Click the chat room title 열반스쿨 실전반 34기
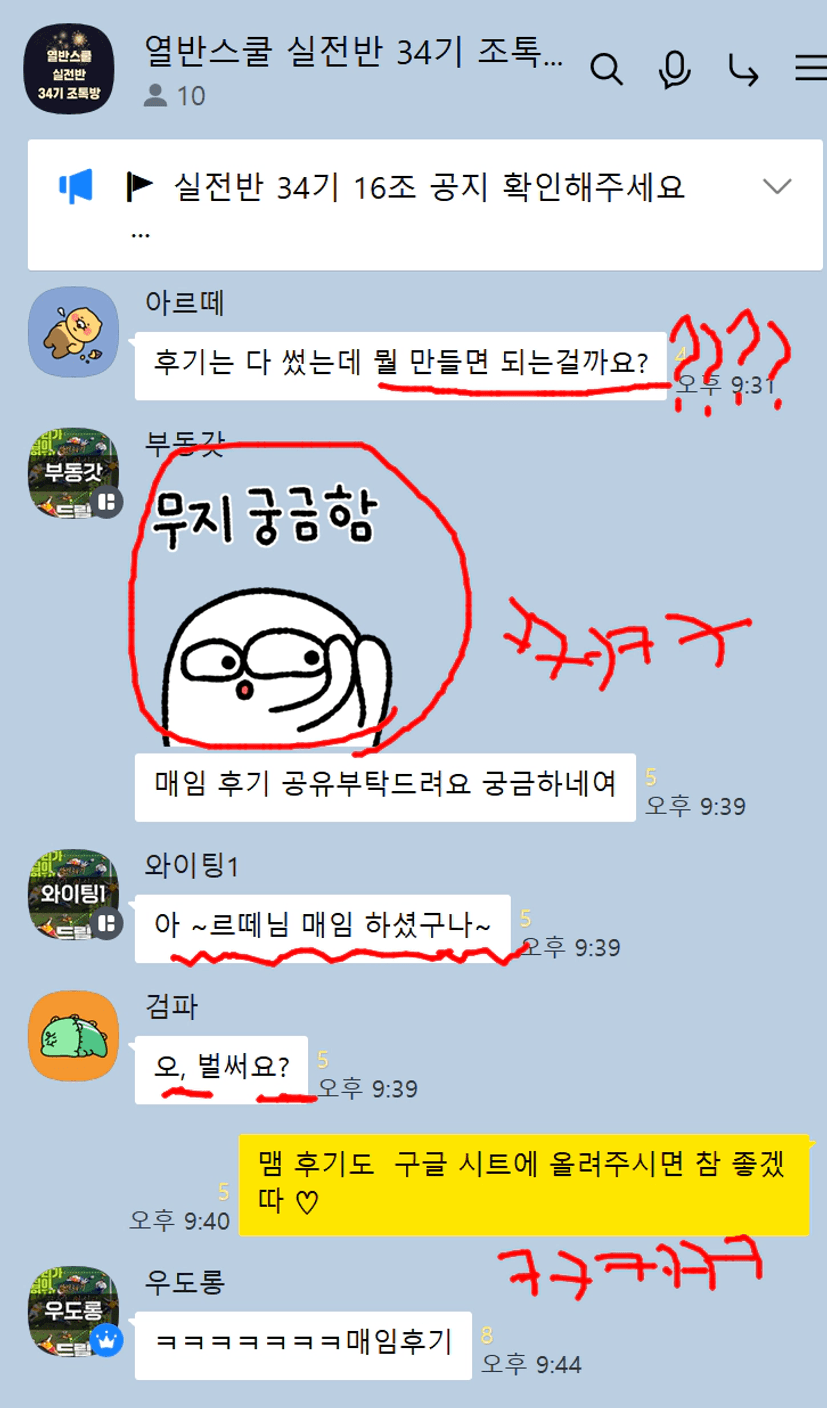Viewport: 827px width, 1408px height. tap(354, 52)
